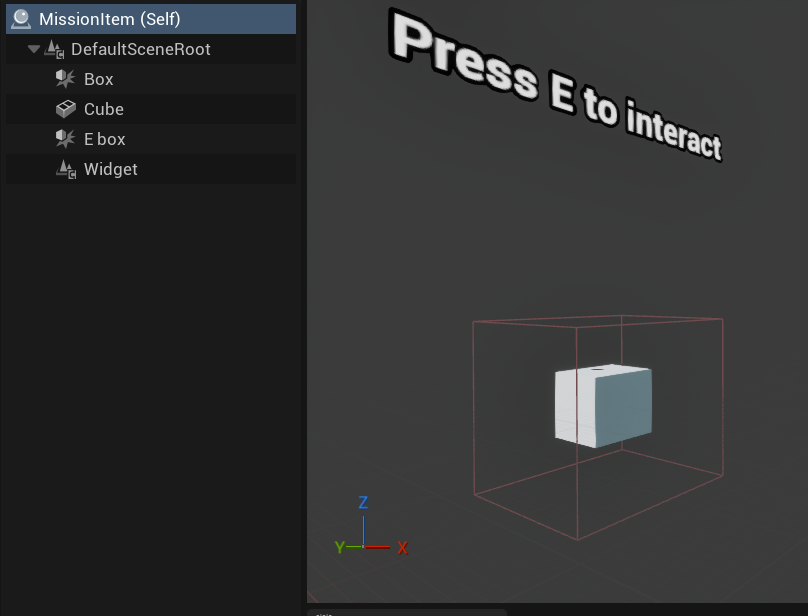Select the DefaultSceneRoot label
The width and height of the screenshot is (808, 616).
(x=141, y=49)
